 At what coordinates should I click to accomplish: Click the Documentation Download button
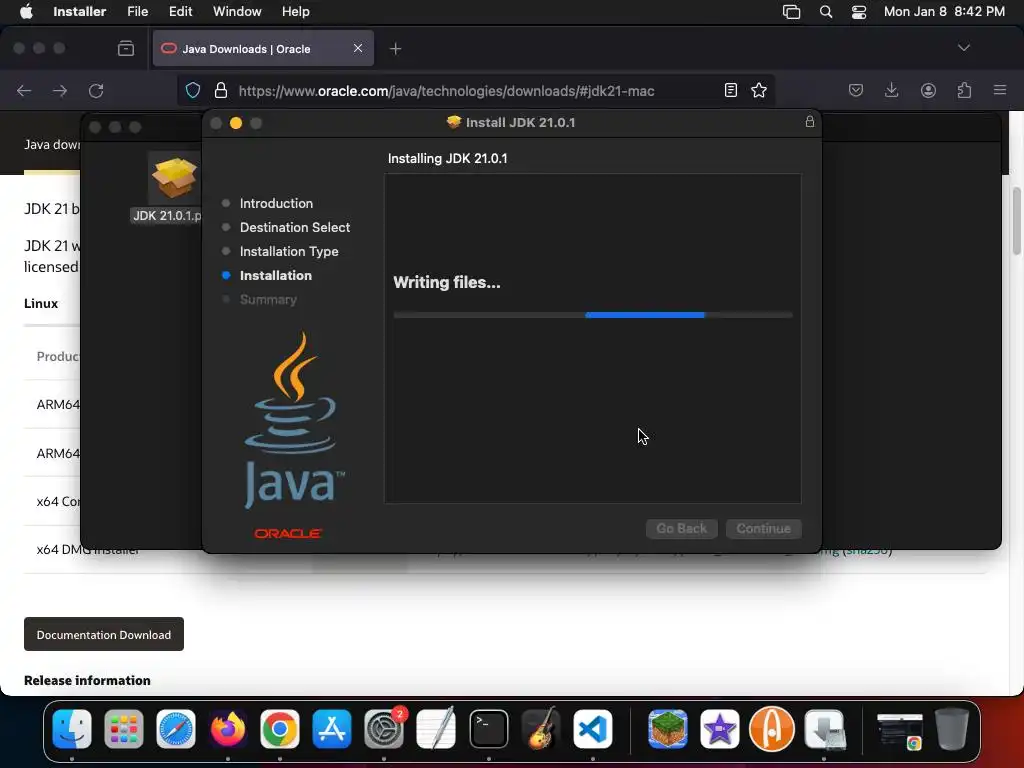[104, 634]
